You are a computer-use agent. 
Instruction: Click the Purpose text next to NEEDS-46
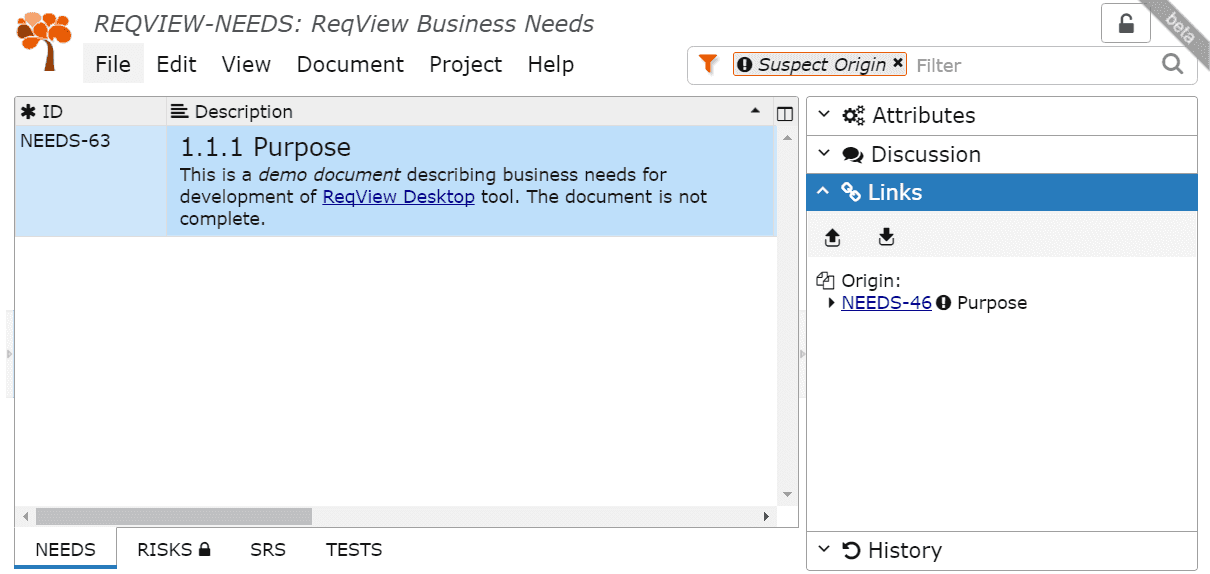[x=992, y=303]
